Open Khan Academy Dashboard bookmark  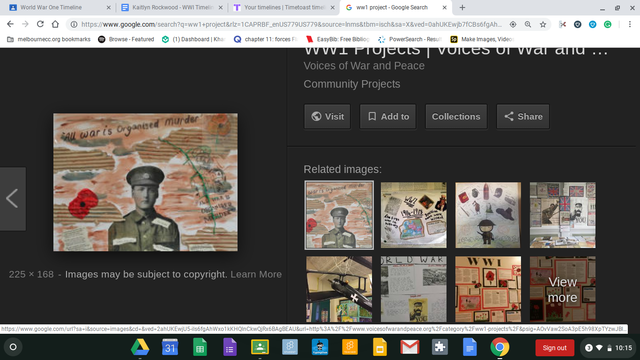[193, 39]
